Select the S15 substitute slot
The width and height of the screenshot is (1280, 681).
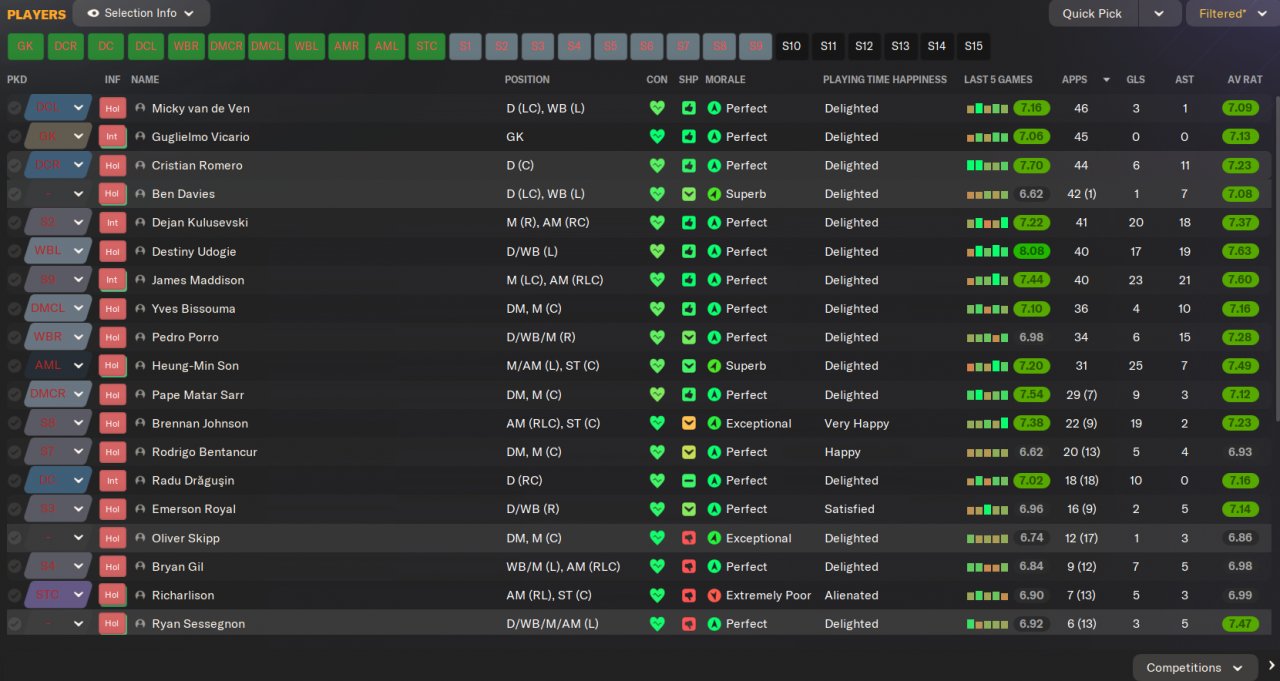click(x=973, y=46)
